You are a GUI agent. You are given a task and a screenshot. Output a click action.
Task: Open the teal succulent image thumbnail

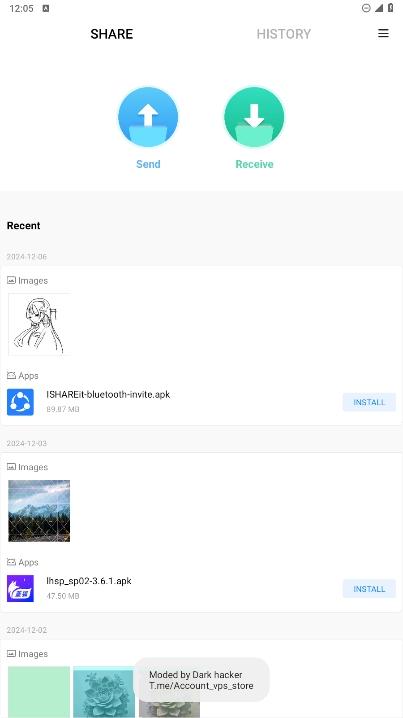click(x=104, y=692)
